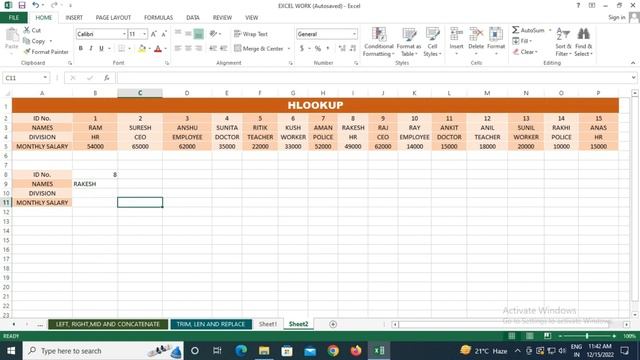Viewport: 640px width, 360px height.
Task: Open Google Chrome from taskbar
Action: [x=333, y=351]
